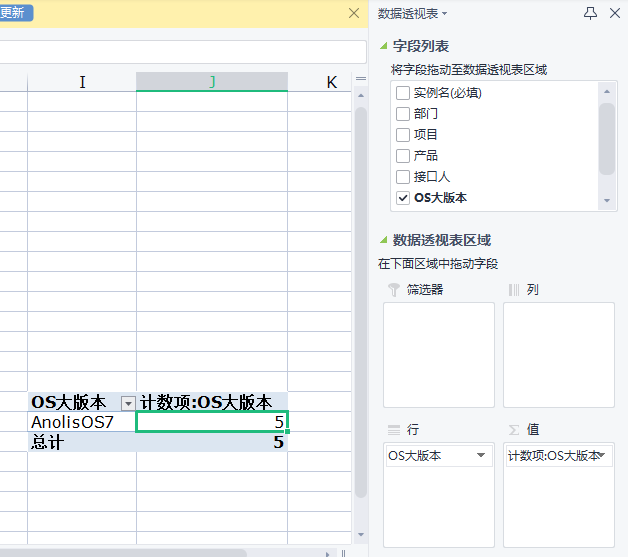
Task: Pin the pivot table task pane
Action: click(x=590, y=13)
